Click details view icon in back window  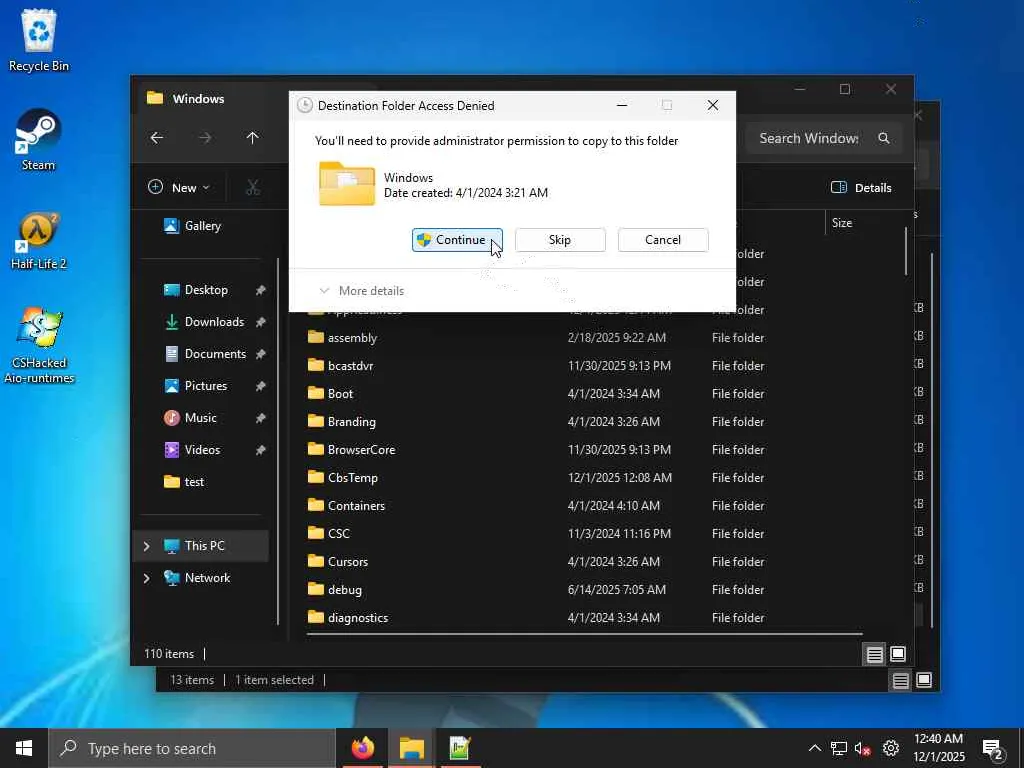point(901,681)
